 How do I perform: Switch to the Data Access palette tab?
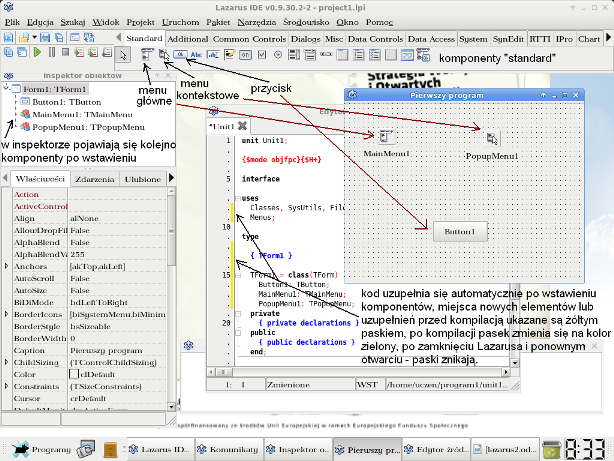click(x=431, y=39)
